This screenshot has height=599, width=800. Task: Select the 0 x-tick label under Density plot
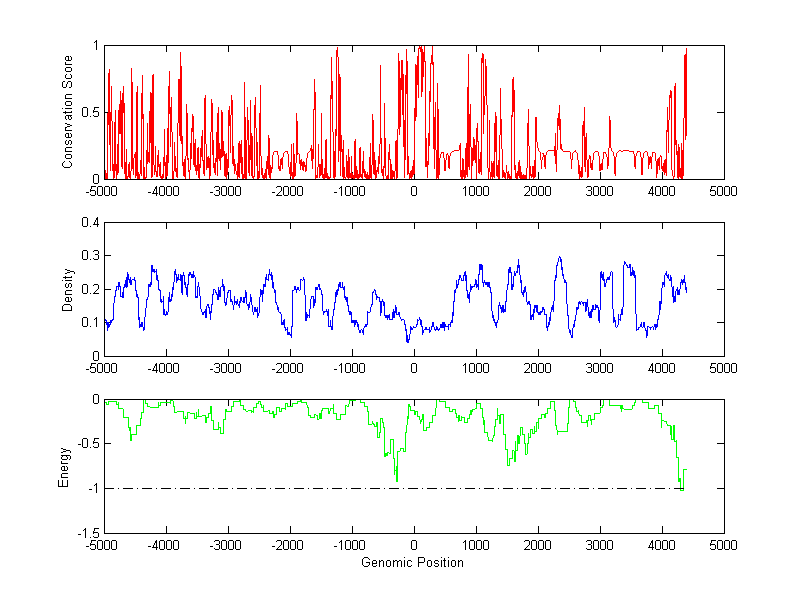413,368
